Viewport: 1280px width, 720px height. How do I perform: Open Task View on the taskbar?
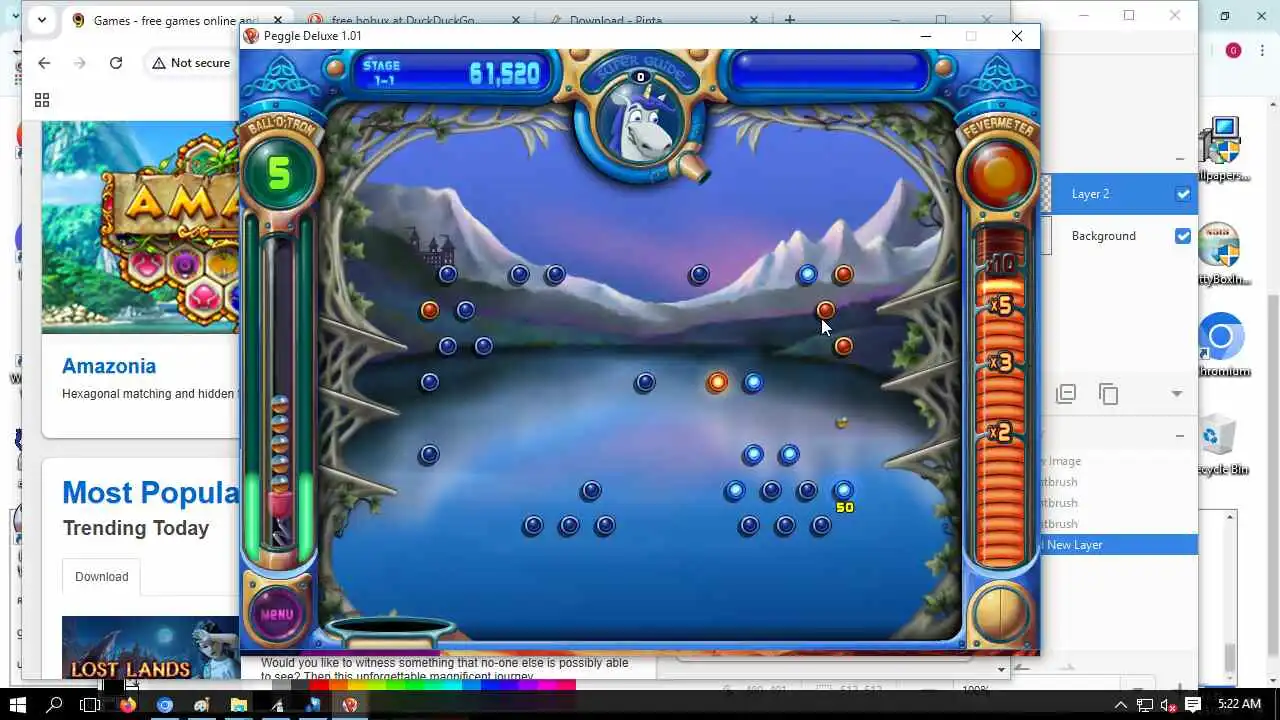[90, 705]
